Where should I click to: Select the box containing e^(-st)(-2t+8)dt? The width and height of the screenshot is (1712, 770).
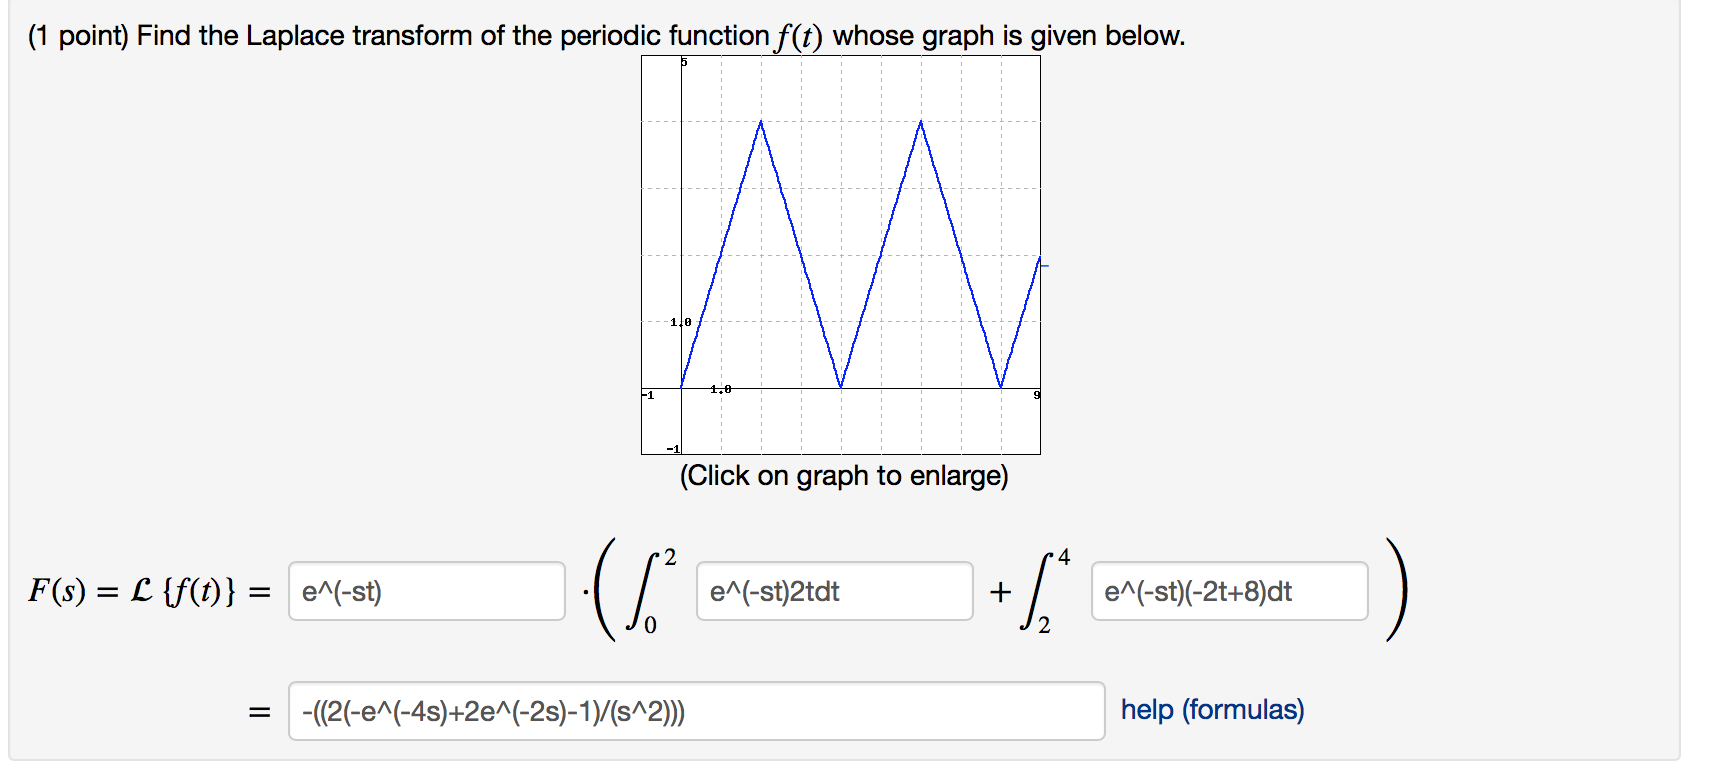[x=1228, y=592]
